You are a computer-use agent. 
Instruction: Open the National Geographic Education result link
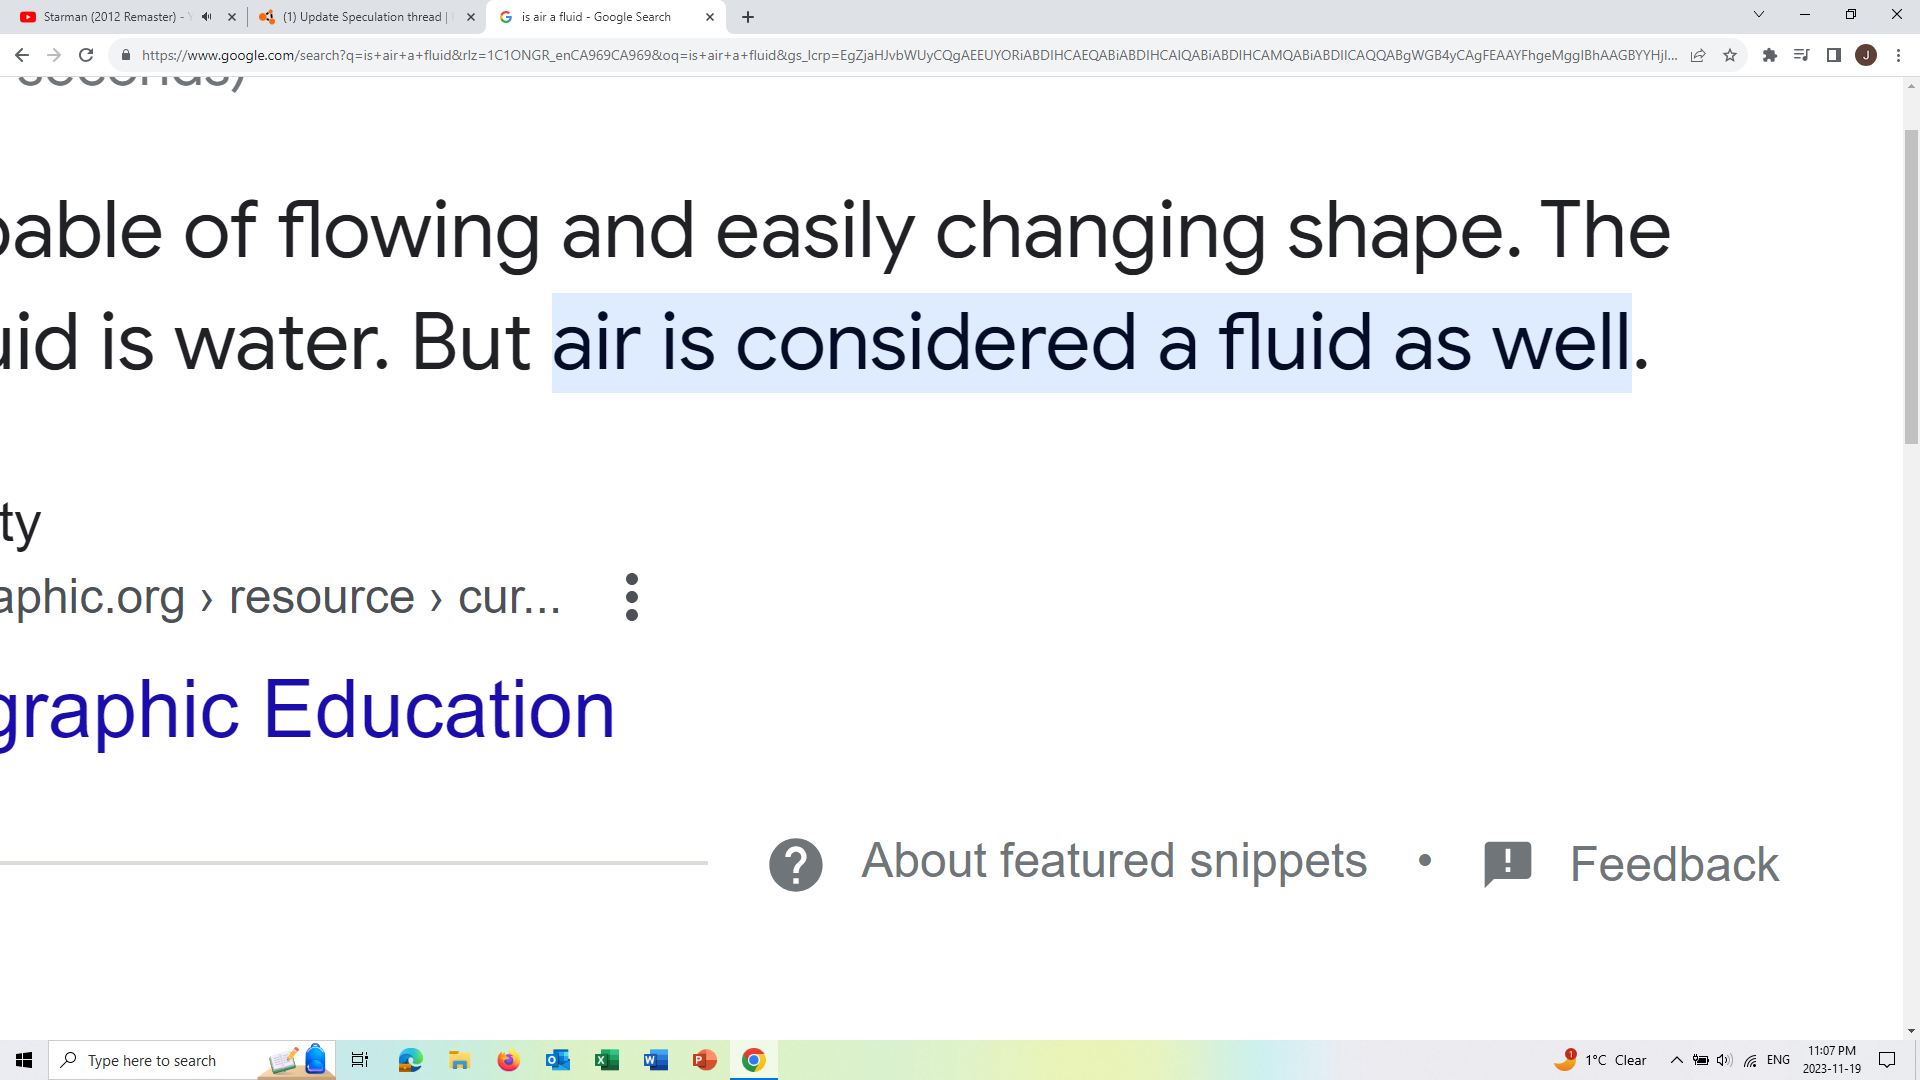[307, 709]
